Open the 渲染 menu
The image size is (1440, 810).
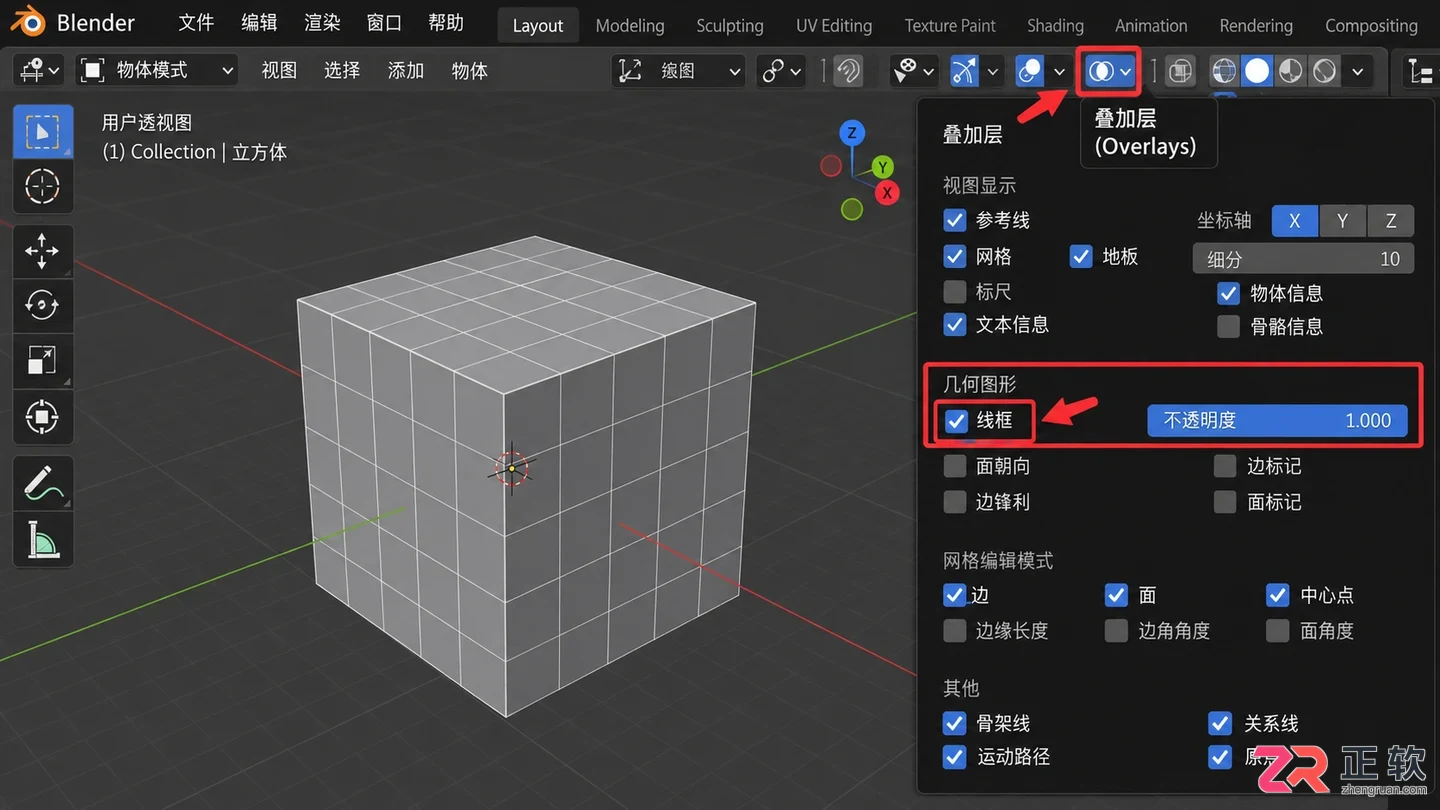click(x=322, y=23)
